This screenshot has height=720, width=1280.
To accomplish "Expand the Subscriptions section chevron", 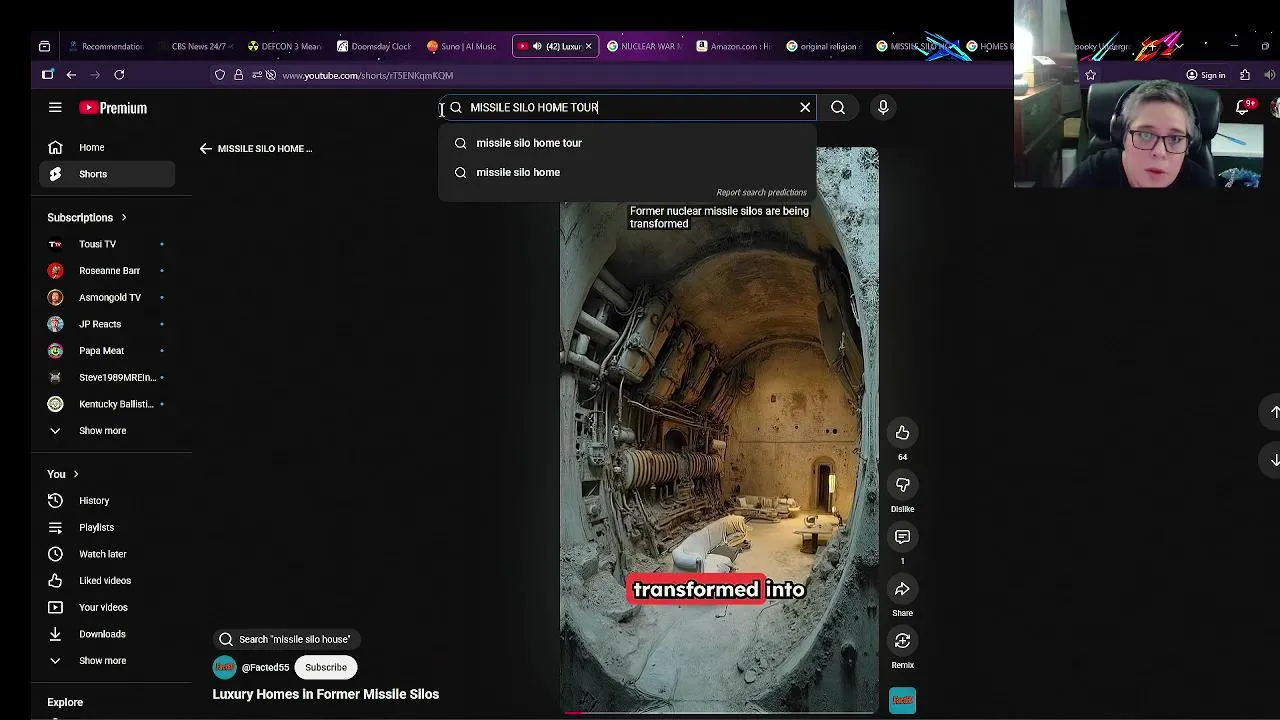I will [124, 217].
